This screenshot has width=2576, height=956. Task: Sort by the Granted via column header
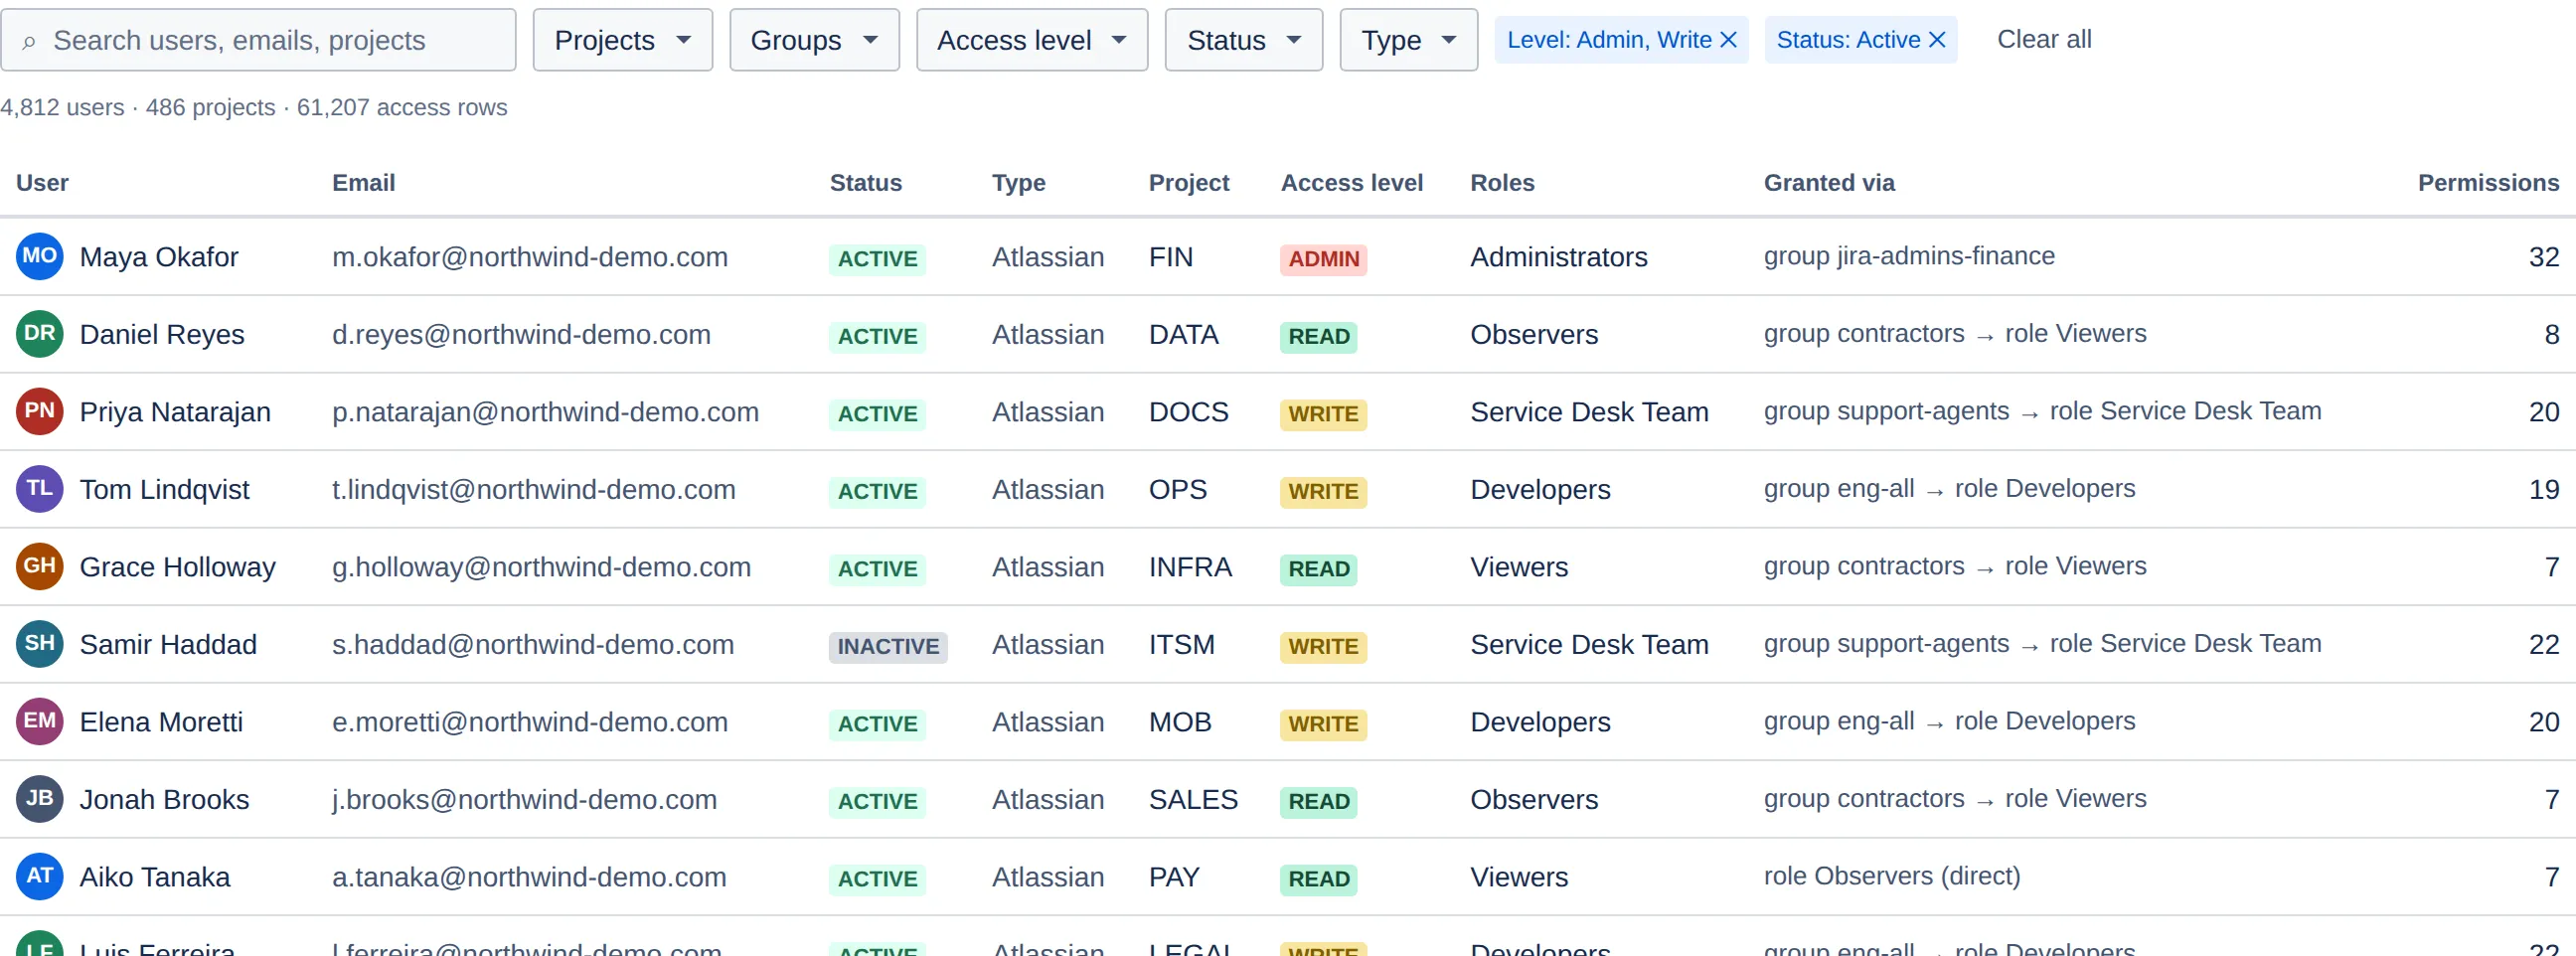(1828, 183)
